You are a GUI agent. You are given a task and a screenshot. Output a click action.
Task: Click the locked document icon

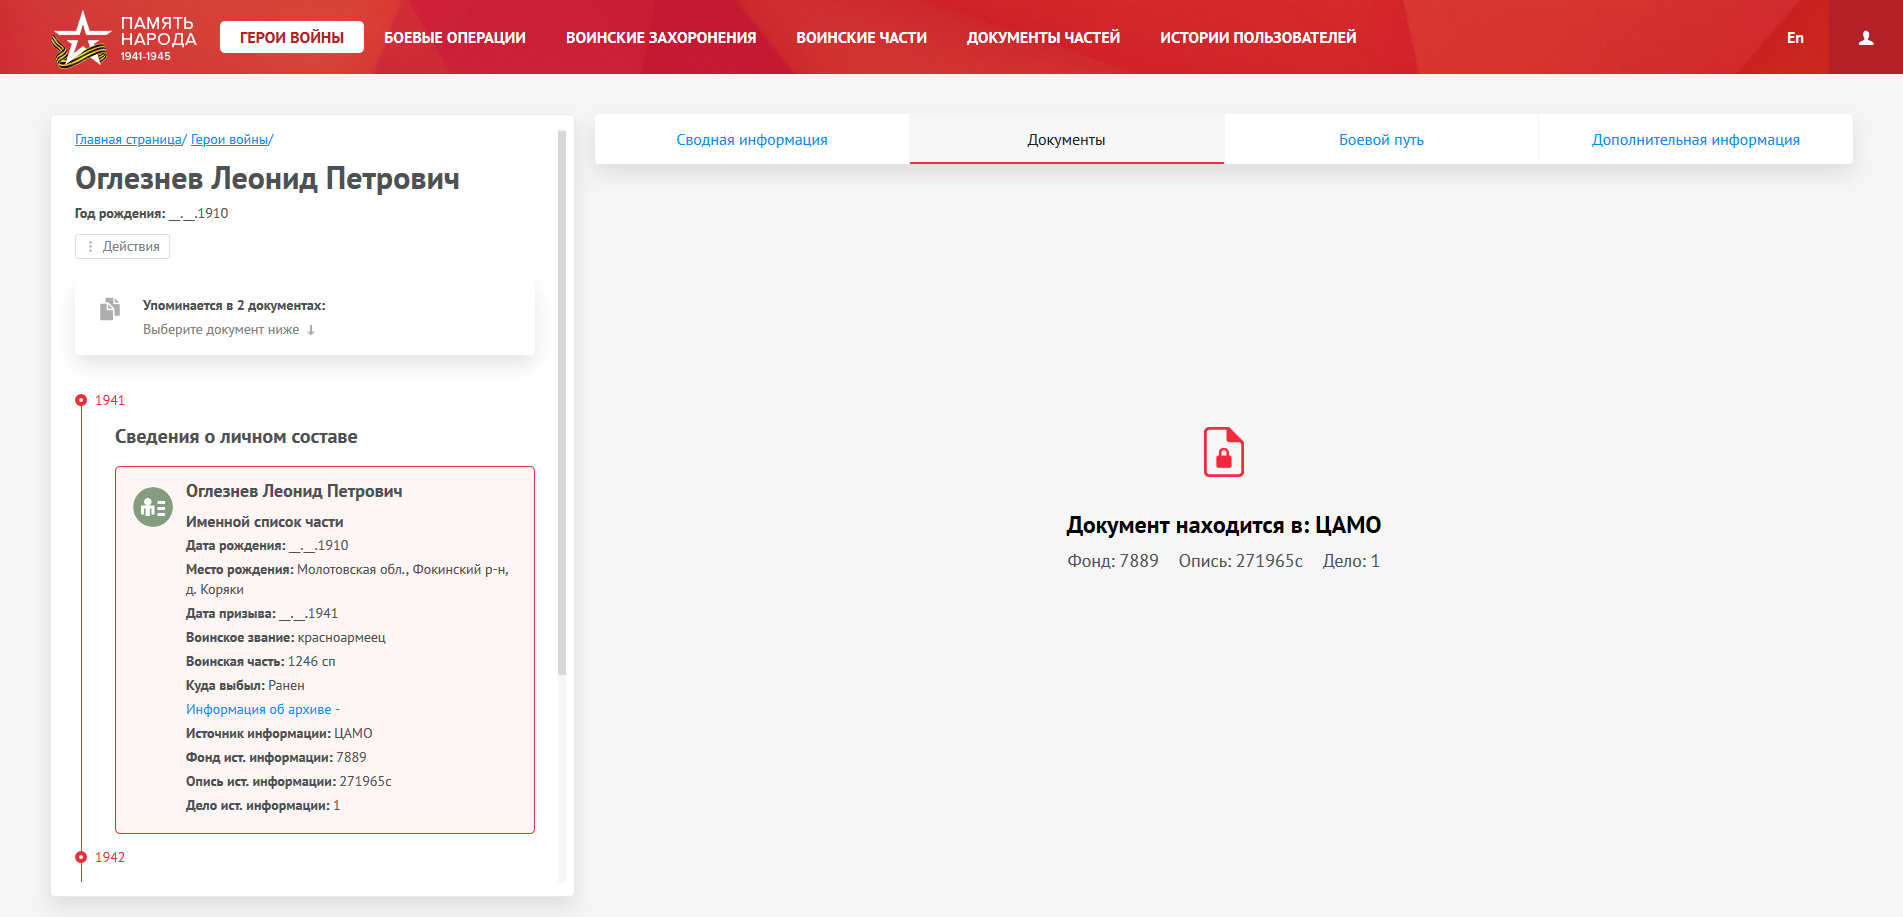[1223, 452]
